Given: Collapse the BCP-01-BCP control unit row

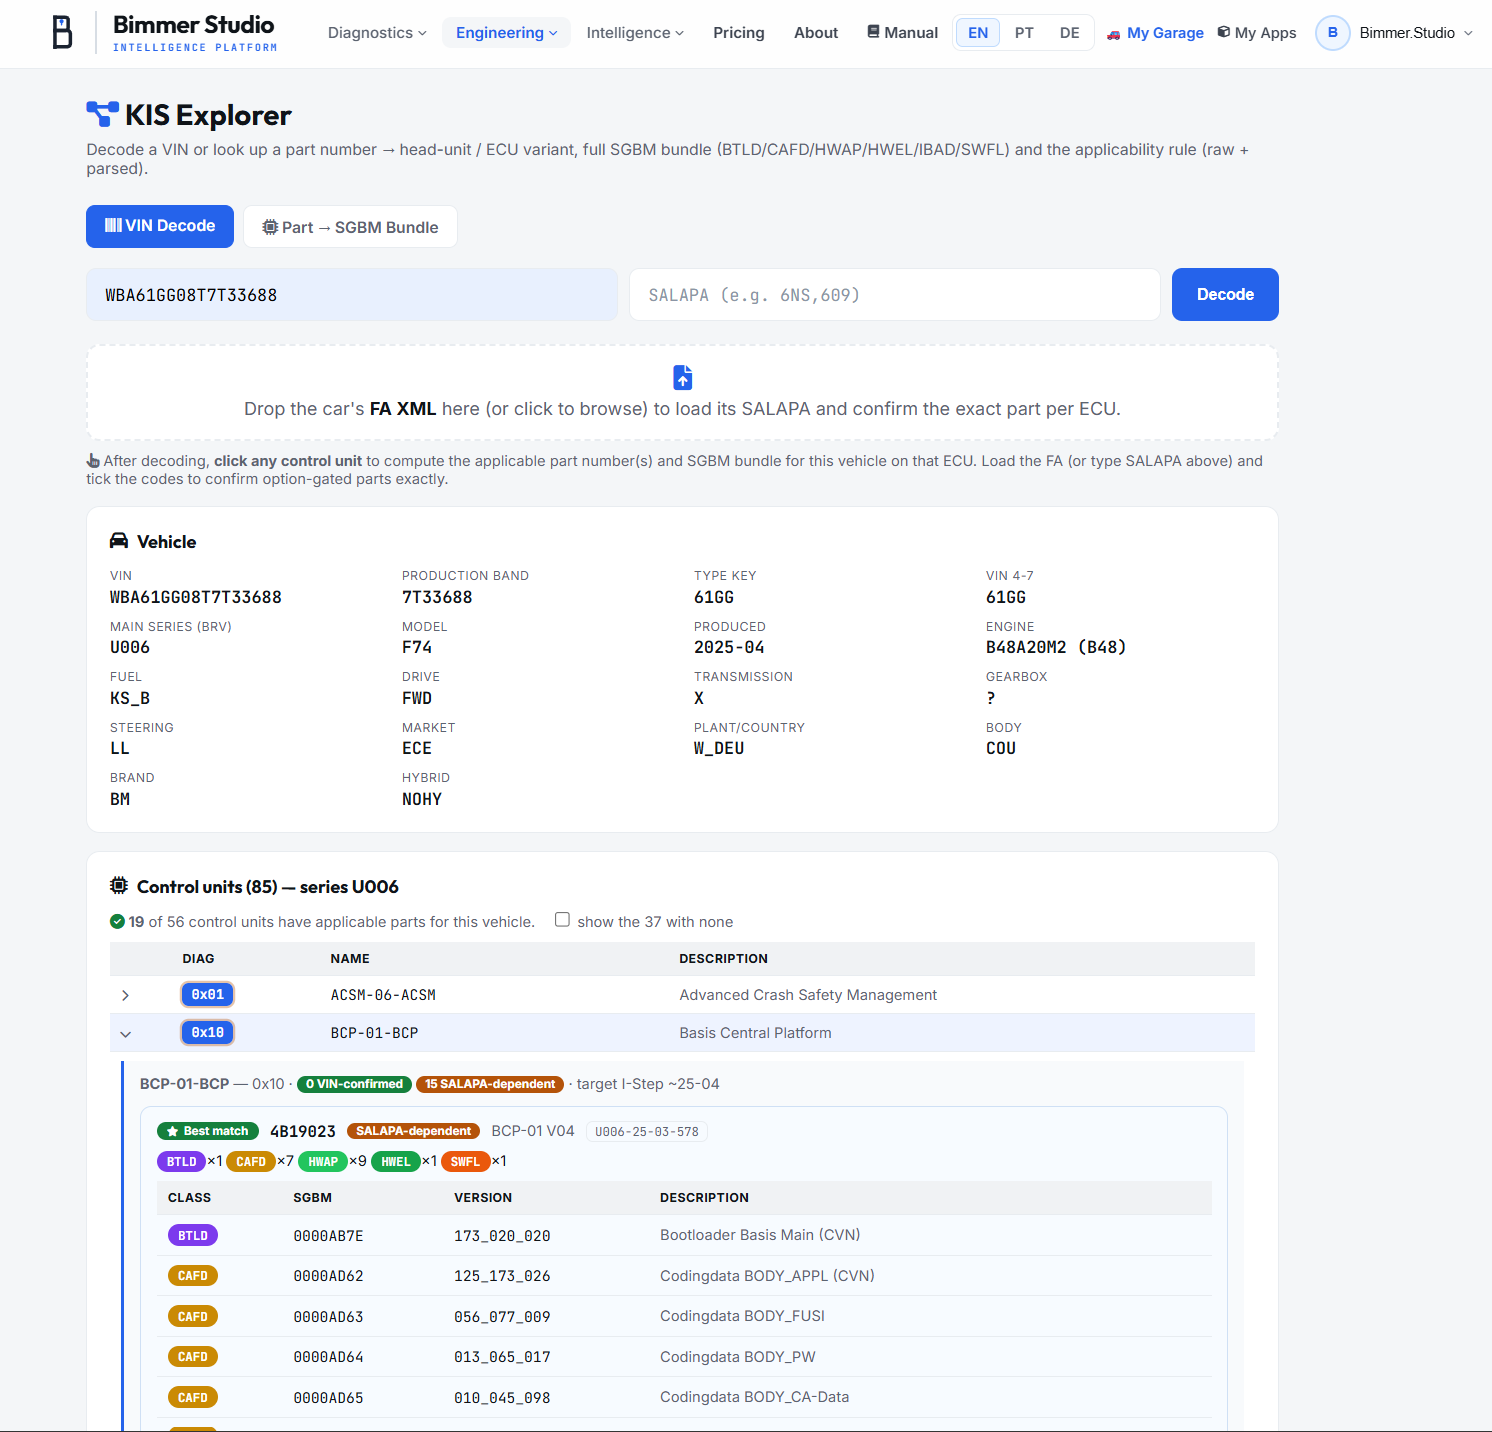Looking at the screenshot, I should pos(125,1034).
